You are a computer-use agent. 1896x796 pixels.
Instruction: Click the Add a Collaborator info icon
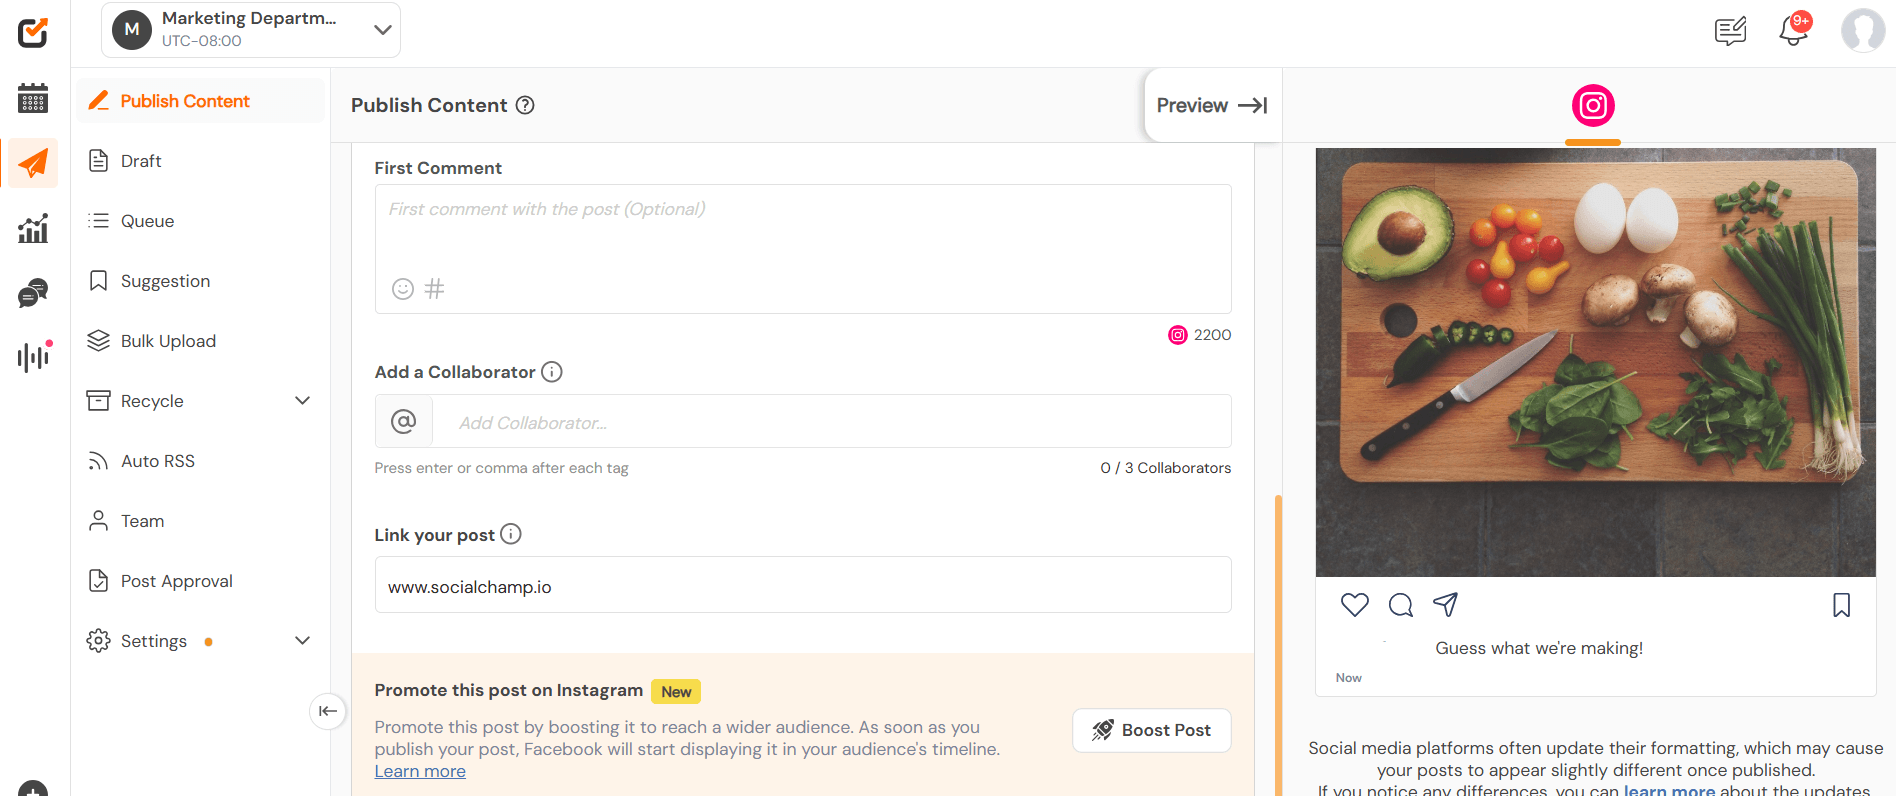[x=552, y=372]
